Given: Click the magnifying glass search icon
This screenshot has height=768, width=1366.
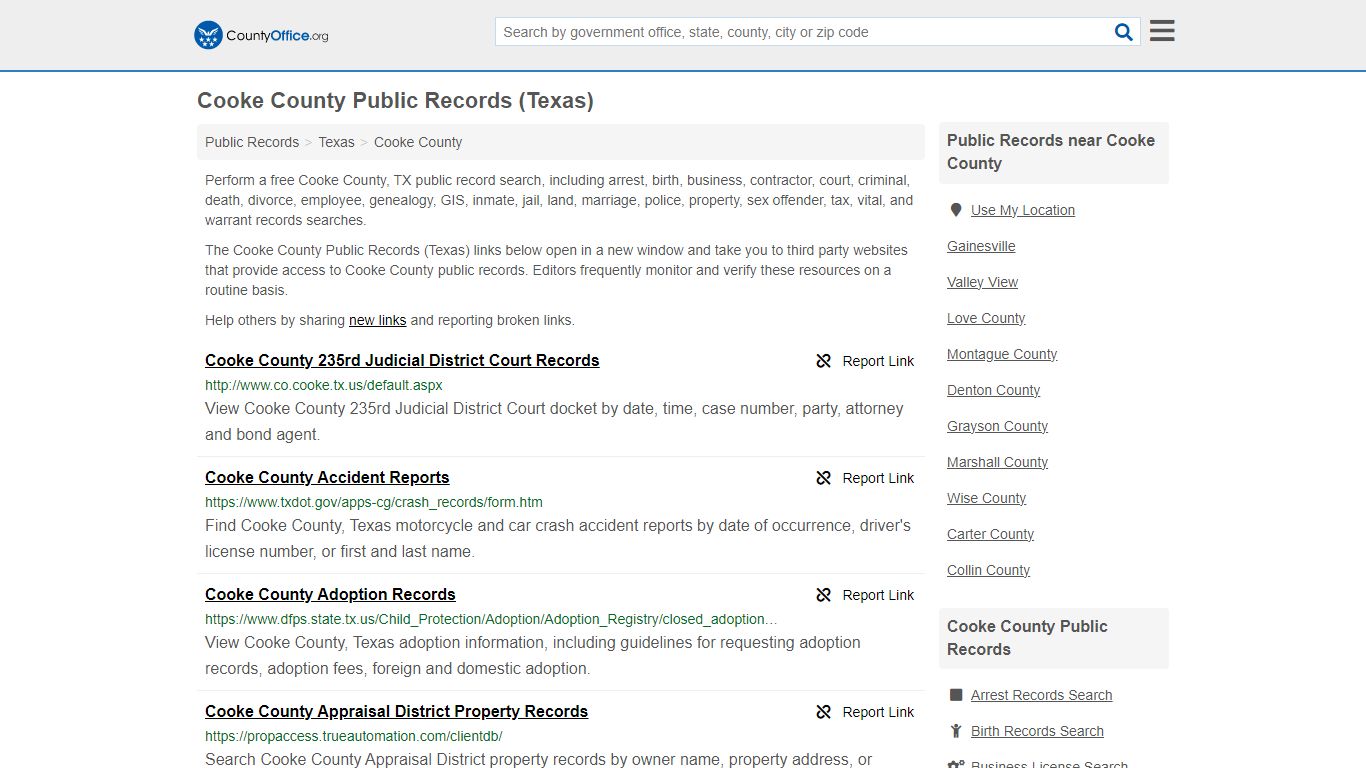Looking at the screenshot, I should (1124, 32).
